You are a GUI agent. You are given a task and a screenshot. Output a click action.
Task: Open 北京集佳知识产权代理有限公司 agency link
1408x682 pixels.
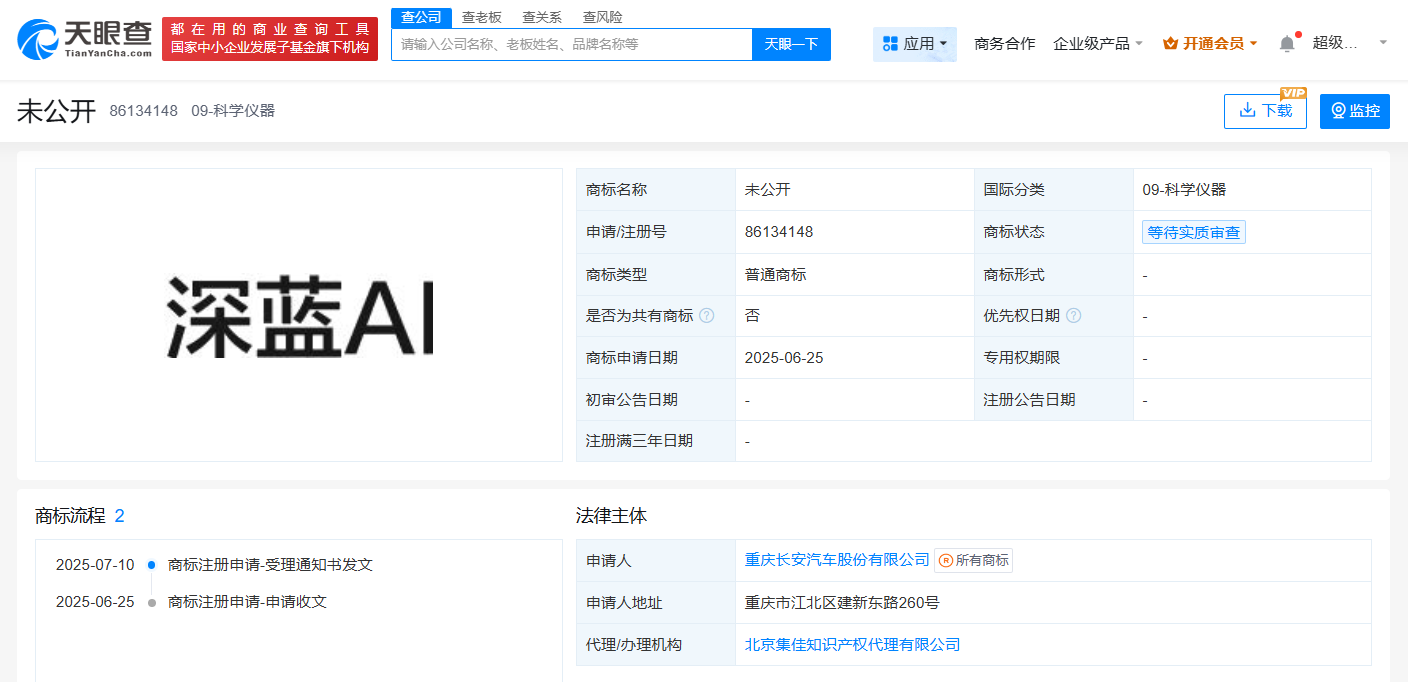click(852, 645)
